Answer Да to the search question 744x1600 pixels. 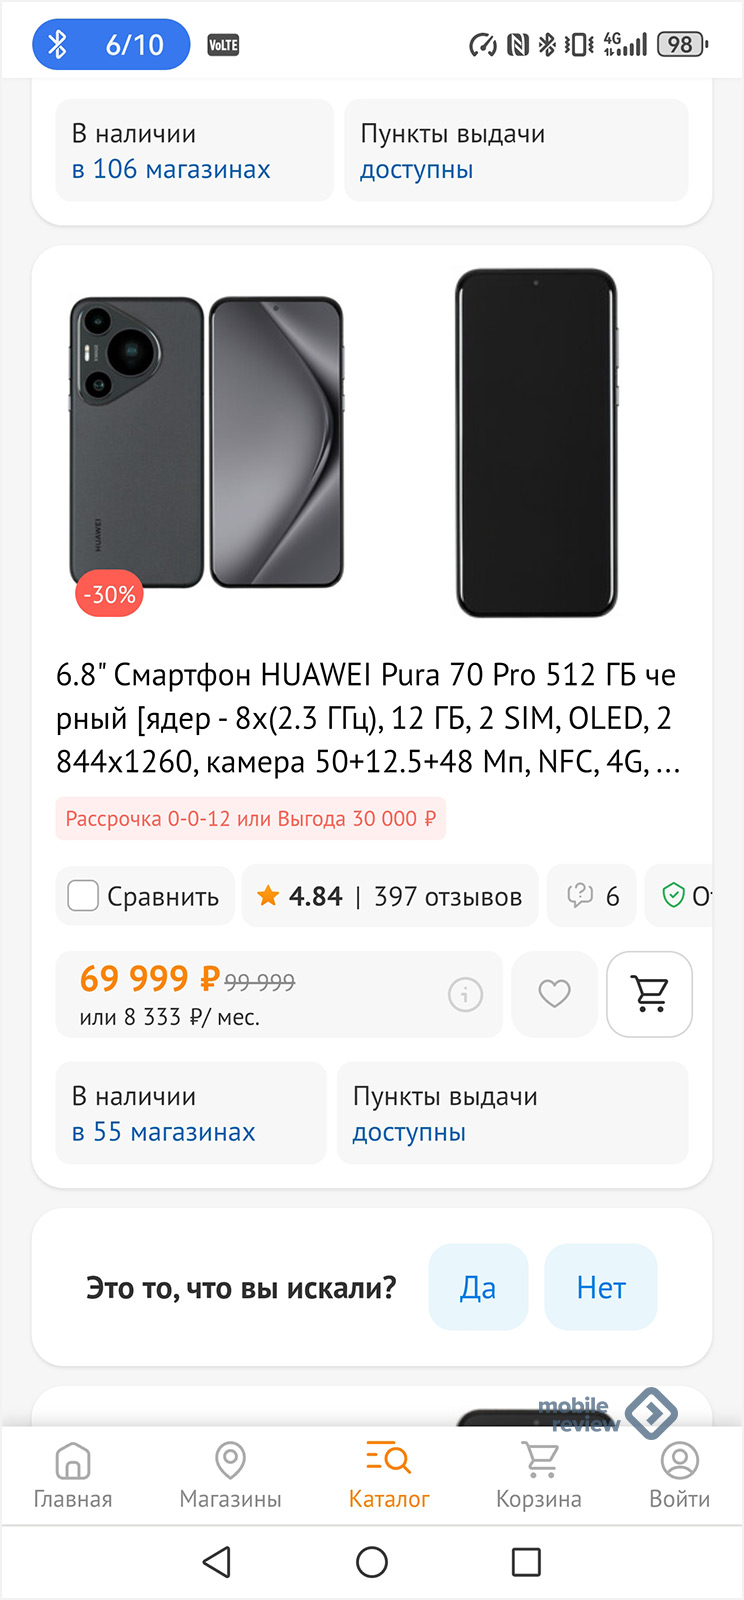pyautogui.click(x=478, y=1287)
